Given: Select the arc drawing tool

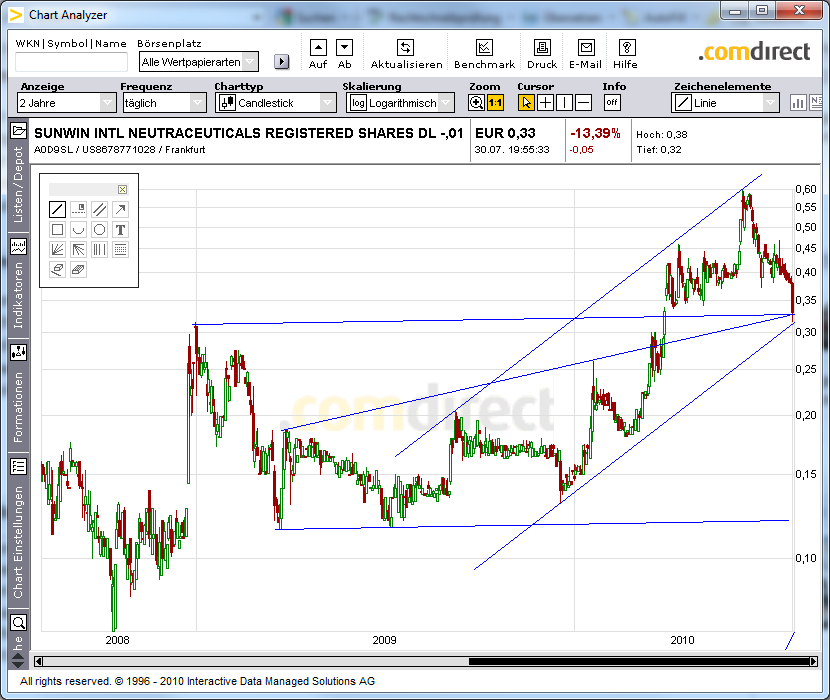Looking at the screenshot, I should click(78, 230).
